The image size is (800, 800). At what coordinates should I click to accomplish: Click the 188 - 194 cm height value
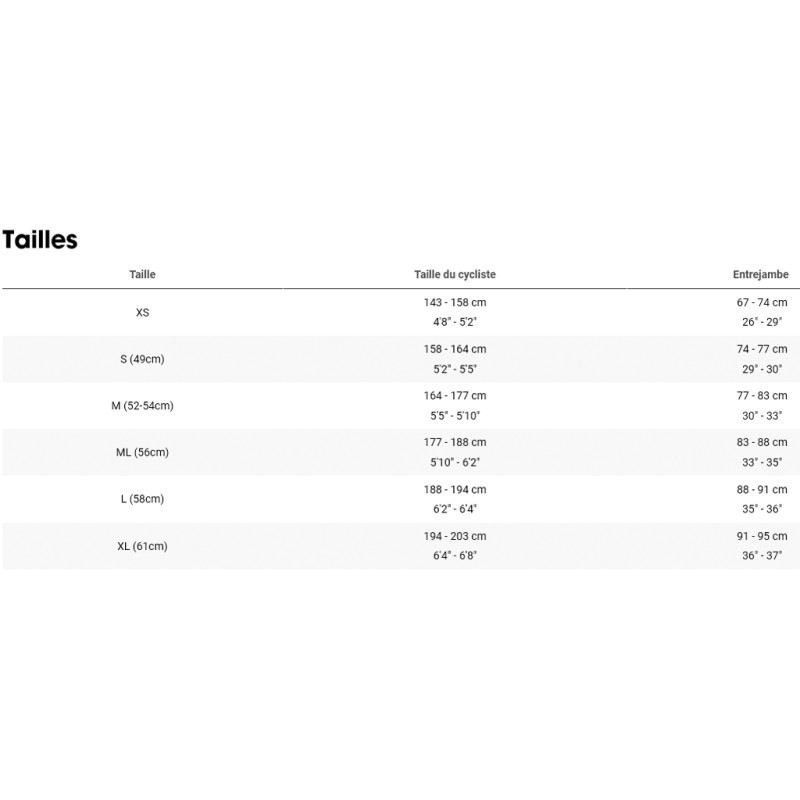455,489
